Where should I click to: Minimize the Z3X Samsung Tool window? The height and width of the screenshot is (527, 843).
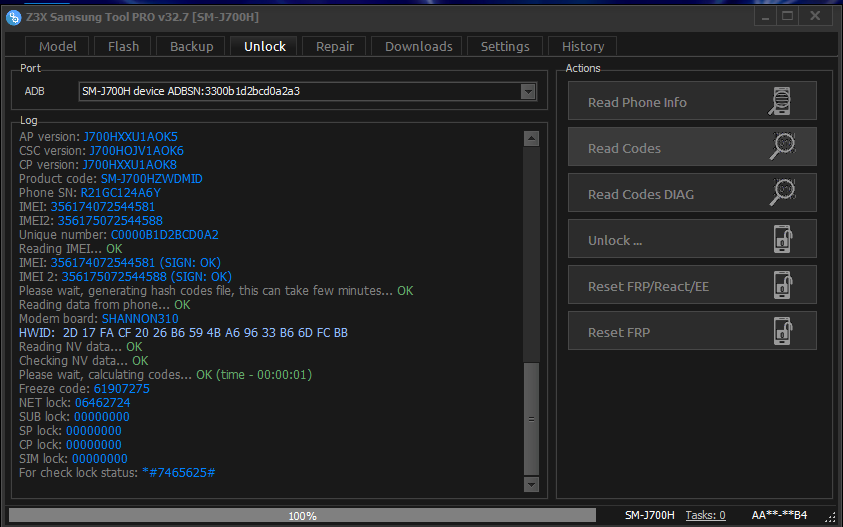point(765,17)
